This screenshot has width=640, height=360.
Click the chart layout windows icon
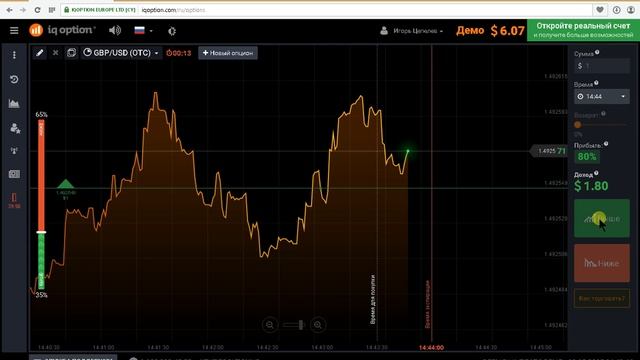71,53
